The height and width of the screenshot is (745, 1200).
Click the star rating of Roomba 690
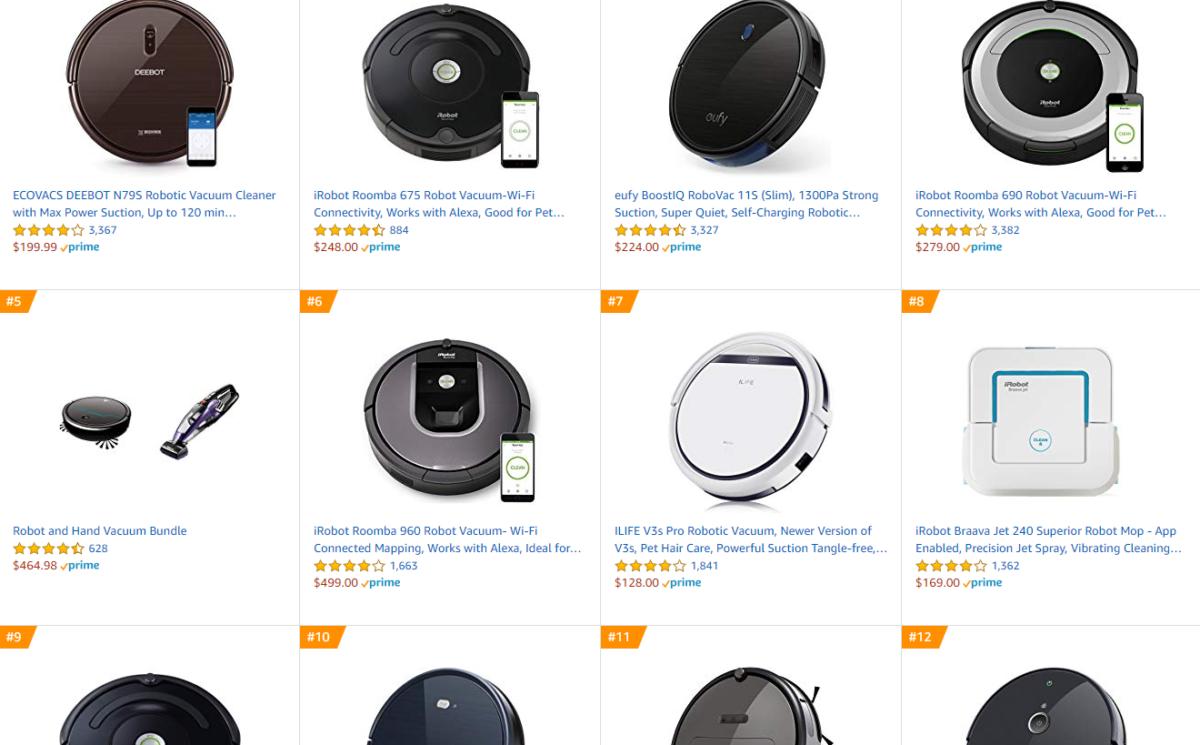point(950,230)
